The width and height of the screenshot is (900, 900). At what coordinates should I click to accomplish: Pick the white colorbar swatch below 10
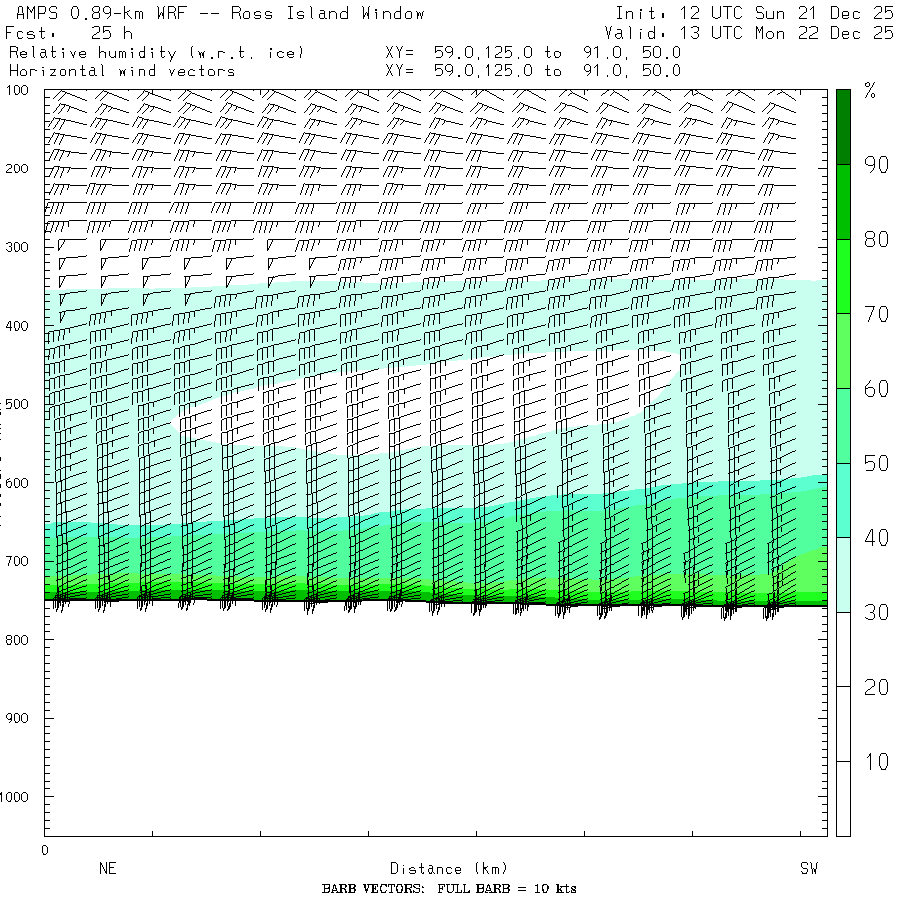(x=843, y=799)
